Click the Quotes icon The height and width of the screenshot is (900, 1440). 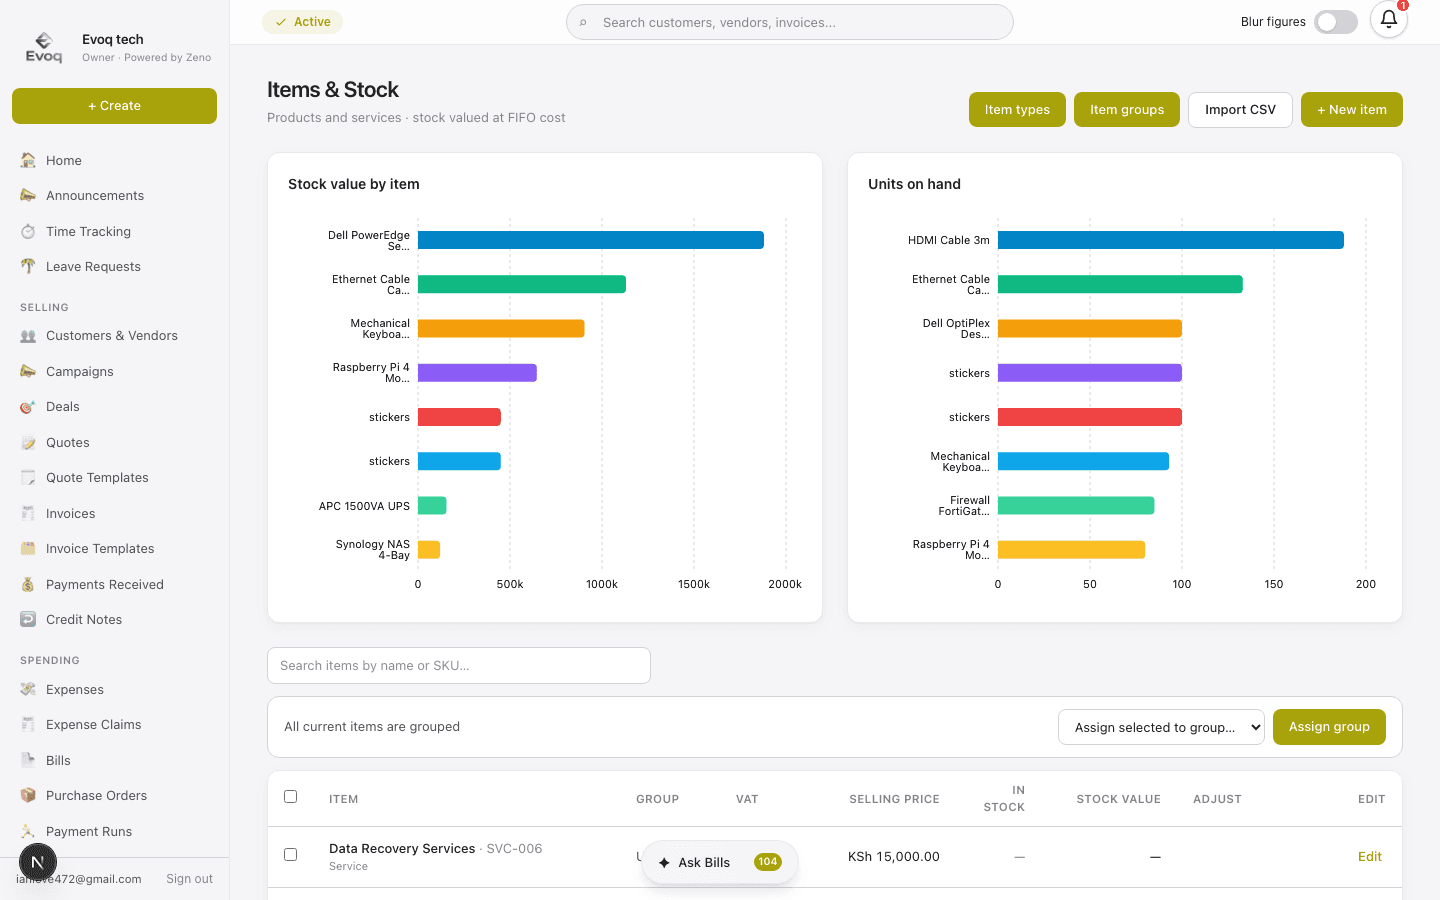pos(28,442)
